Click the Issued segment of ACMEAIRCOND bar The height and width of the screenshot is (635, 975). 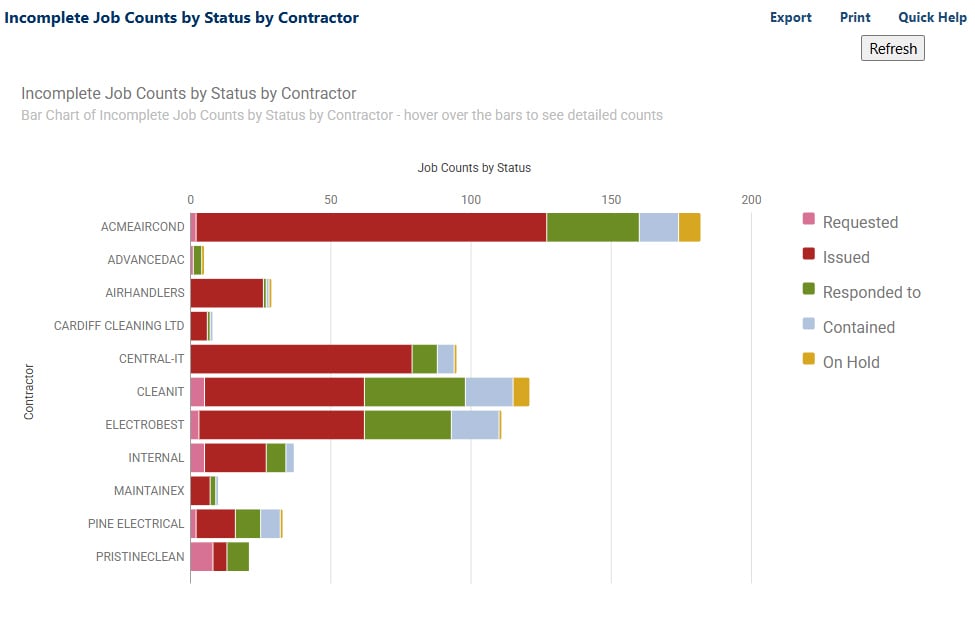tap(370, 226)
